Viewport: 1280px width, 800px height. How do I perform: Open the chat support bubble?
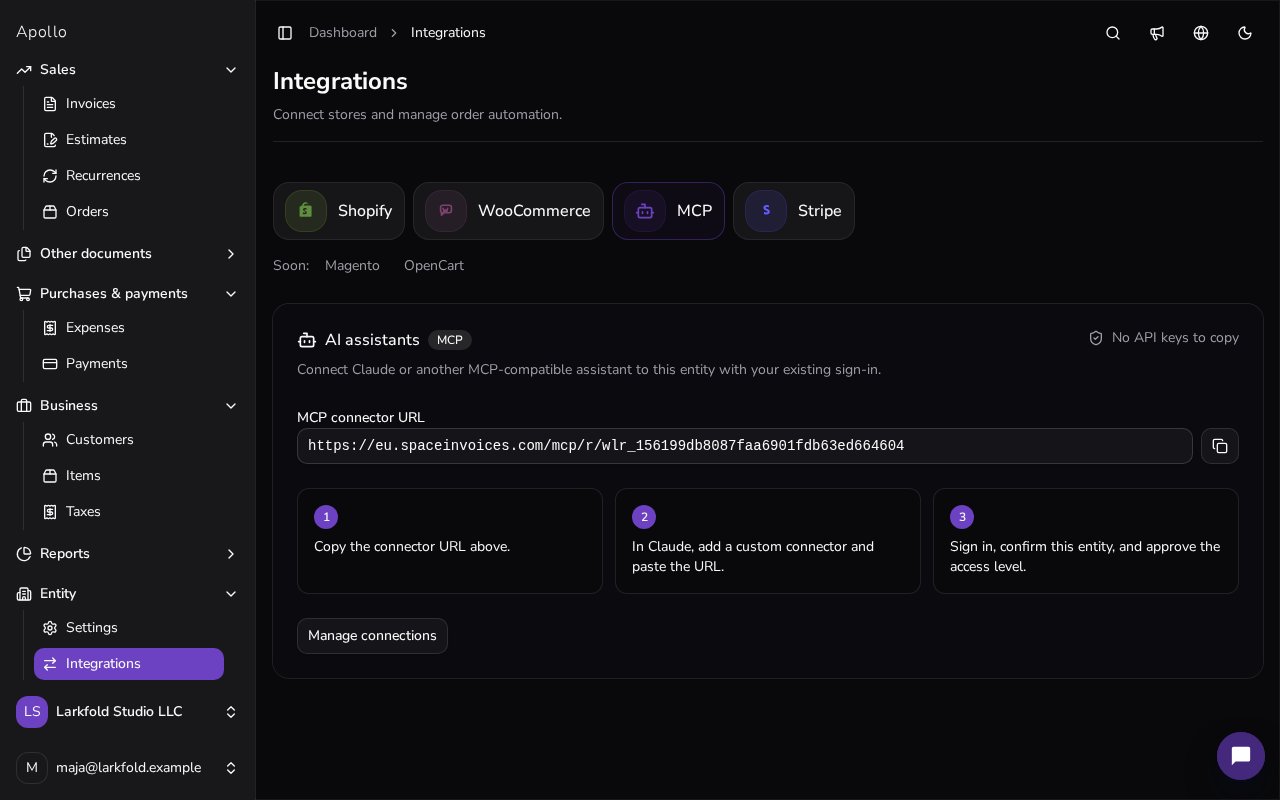(x=1241, y=756)
